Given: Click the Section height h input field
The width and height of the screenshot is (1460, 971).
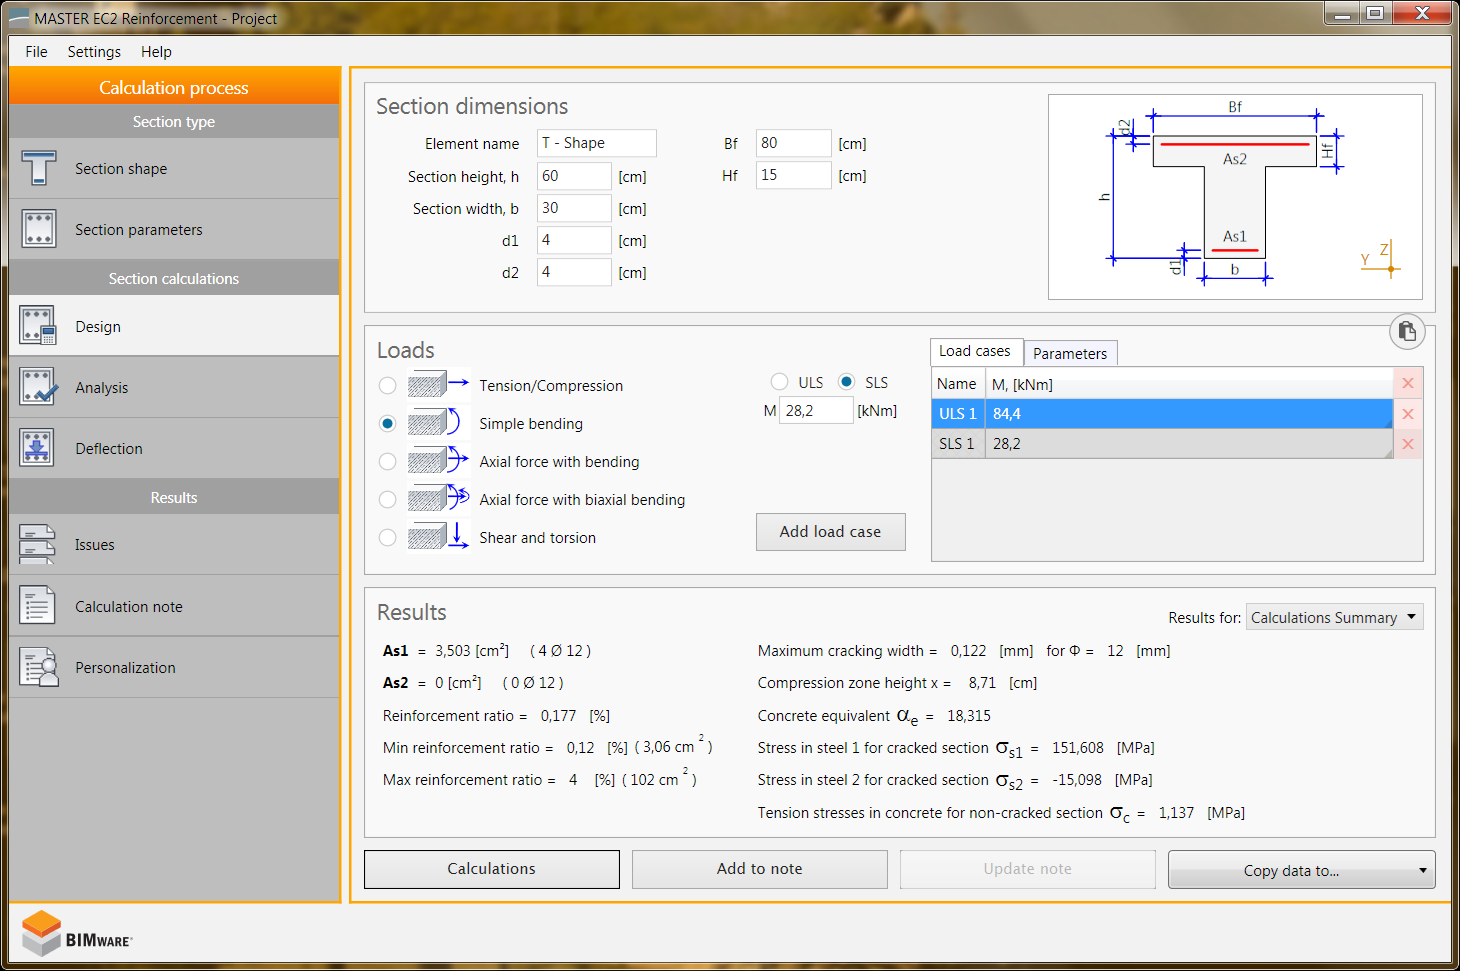Looking at the screenshot, I should [573, 176].
